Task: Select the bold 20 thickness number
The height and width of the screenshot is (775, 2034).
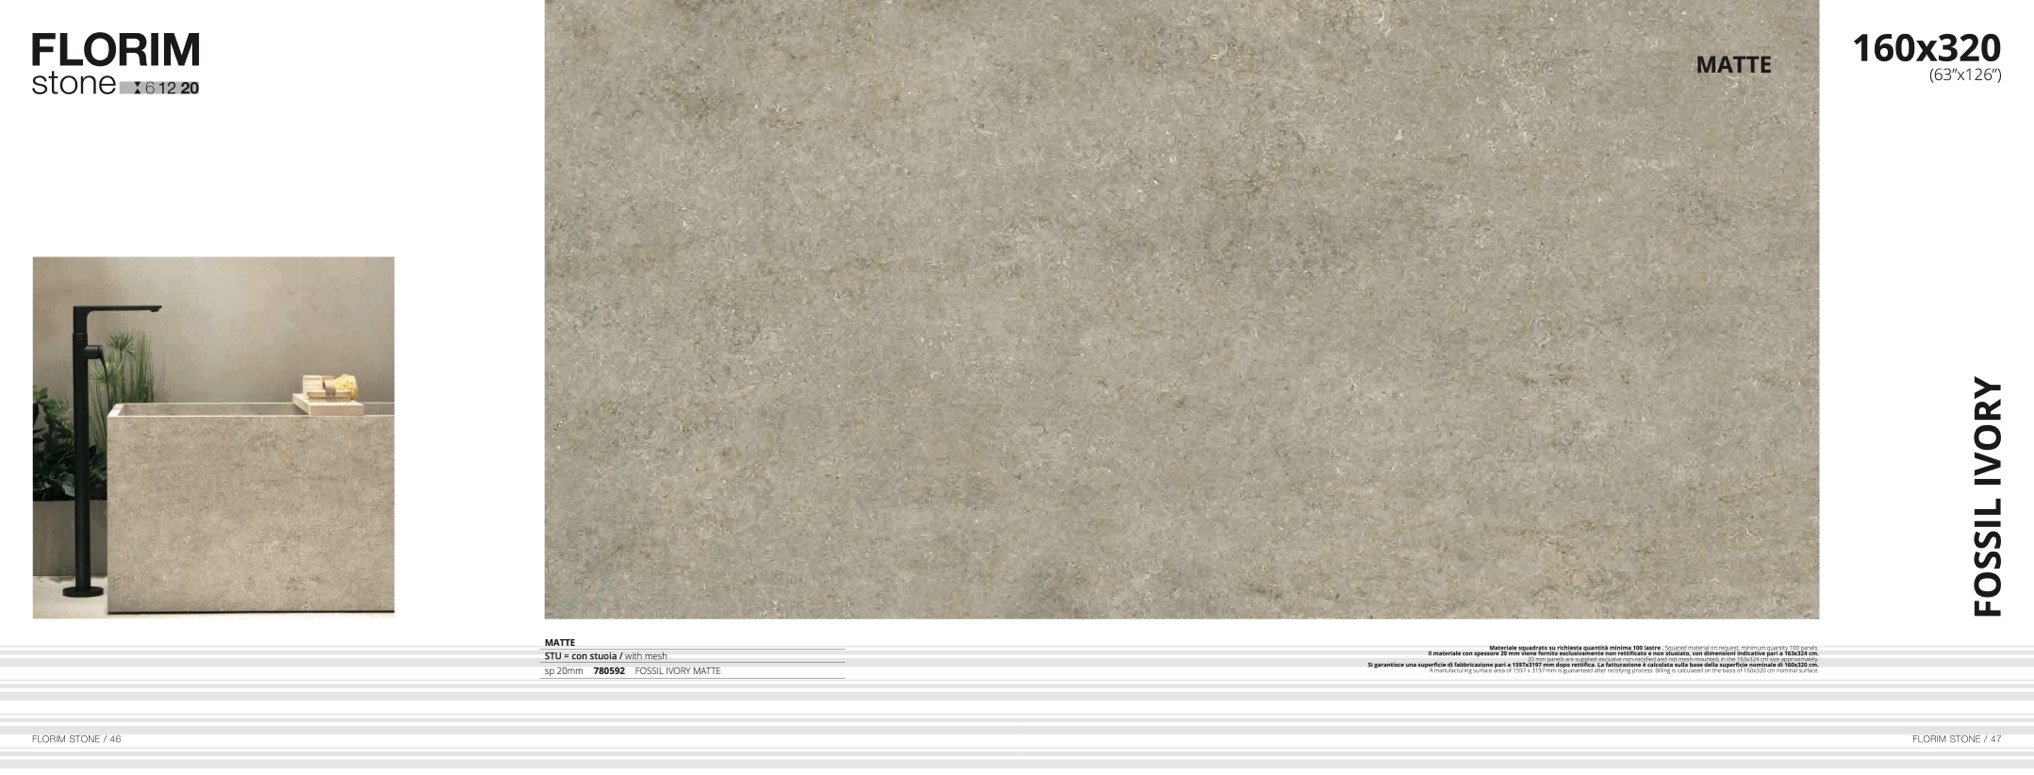Action: click(x=189, y=88)
